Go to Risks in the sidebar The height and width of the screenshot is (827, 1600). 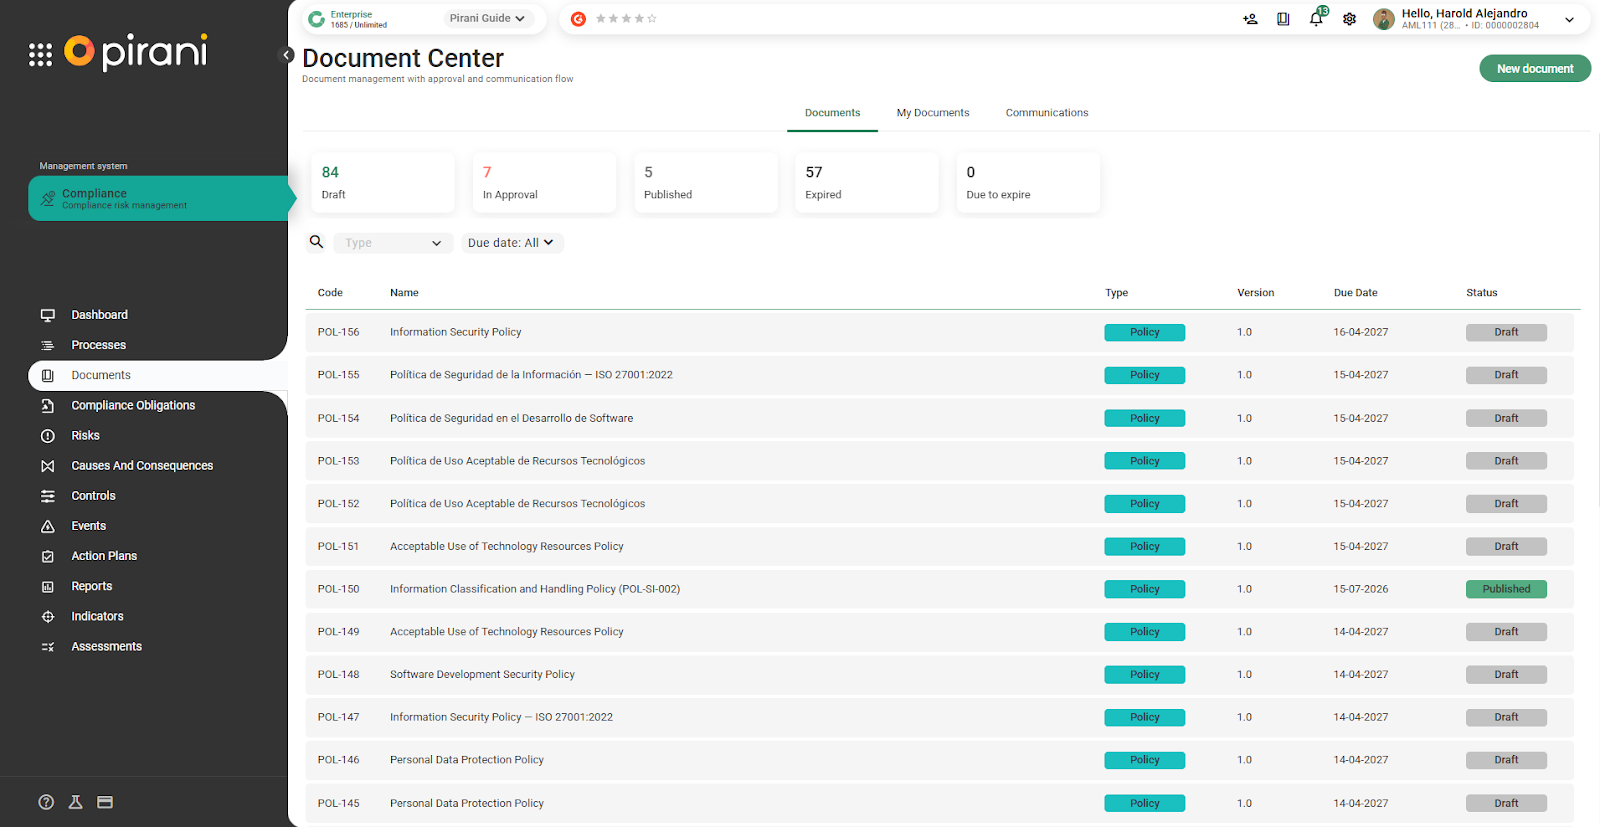tap(85, 436)
